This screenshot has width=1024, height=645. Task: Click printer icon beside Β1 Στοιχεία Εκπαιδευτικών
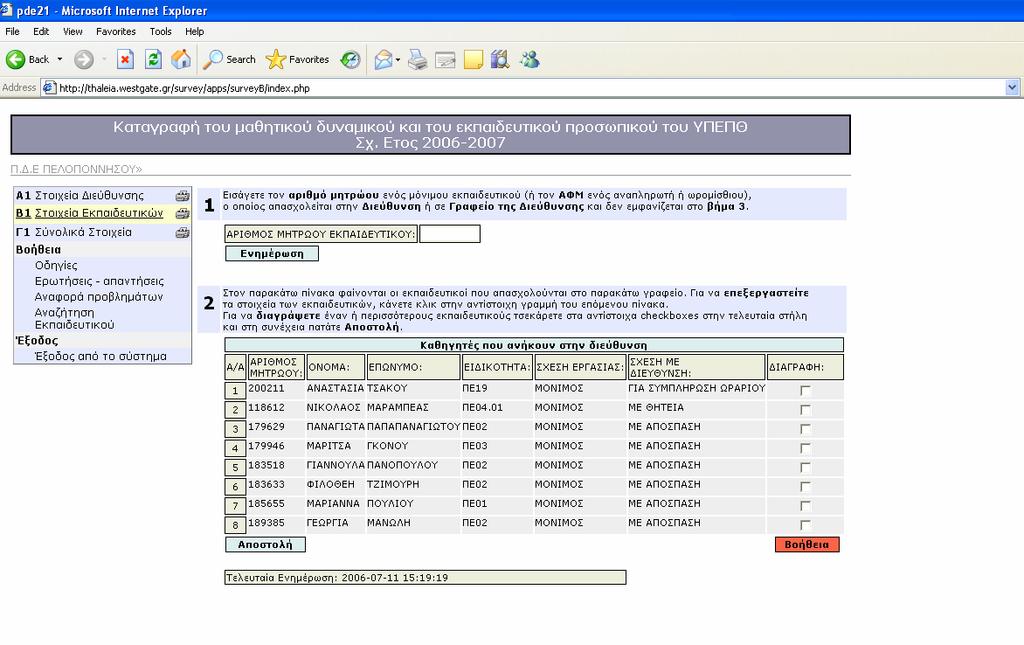pos(182,213)
